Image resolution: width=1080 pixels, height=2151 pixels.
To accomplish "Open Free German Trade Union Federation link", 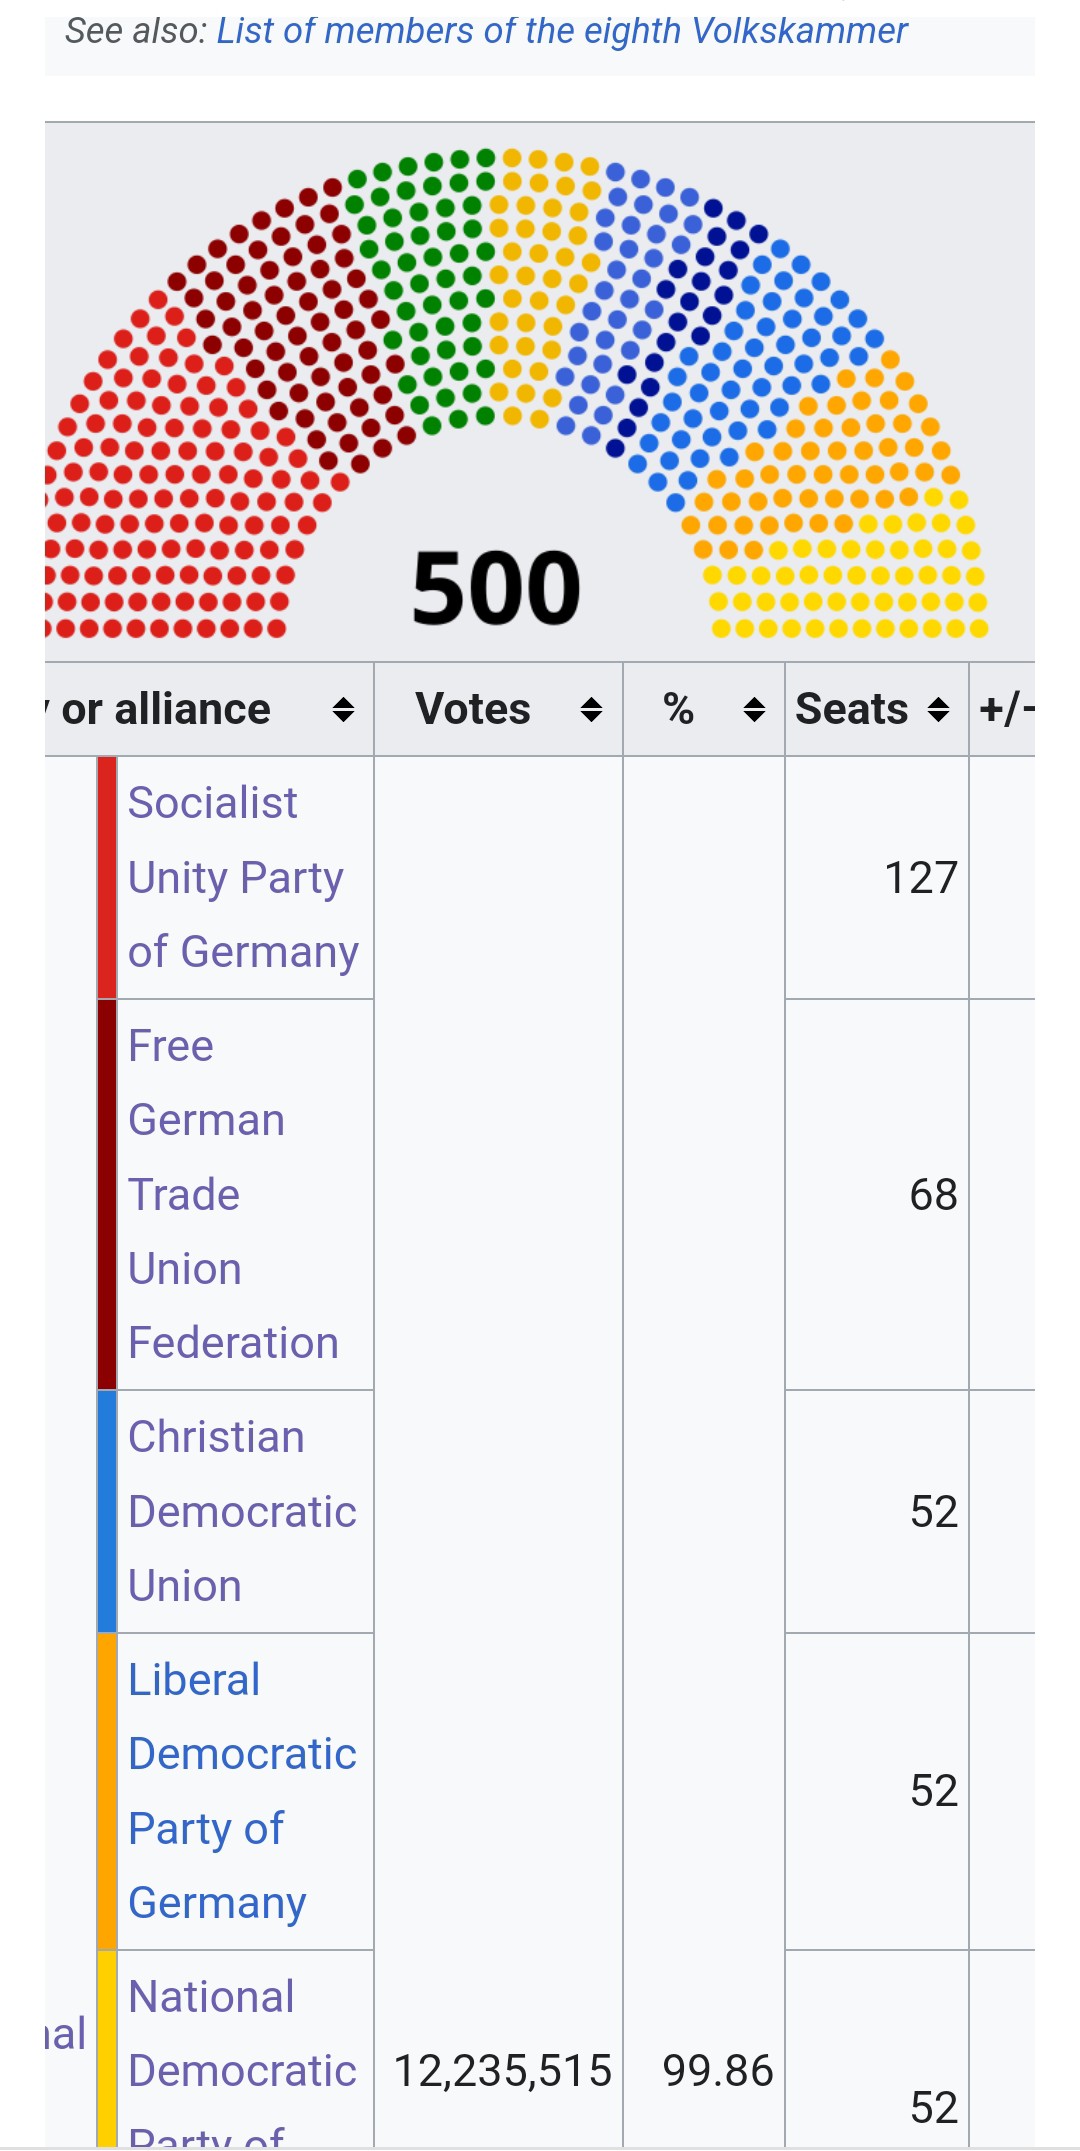I will (234, 1194).
